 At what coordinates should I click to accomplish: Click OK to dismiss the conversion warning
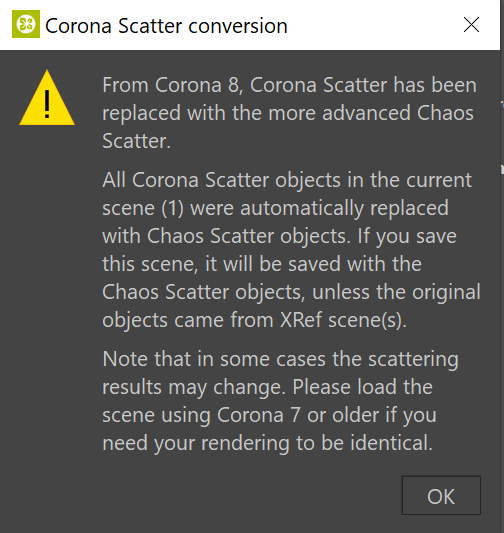click(x=441, y=495)
